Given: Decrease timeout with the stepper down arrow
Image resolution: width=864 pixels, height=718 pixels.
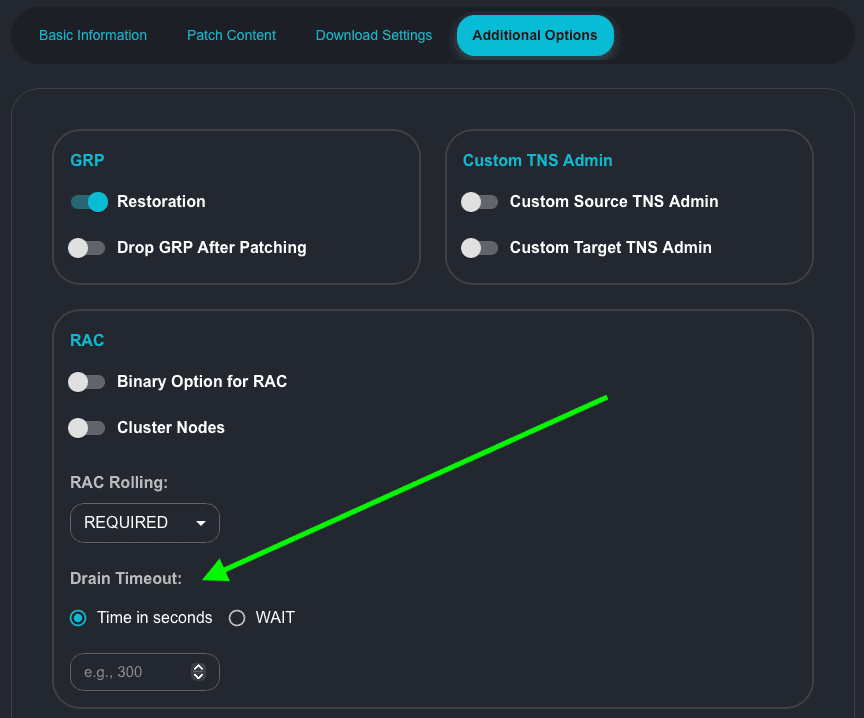Looking at the screenshot, I should tap(198, 677).
